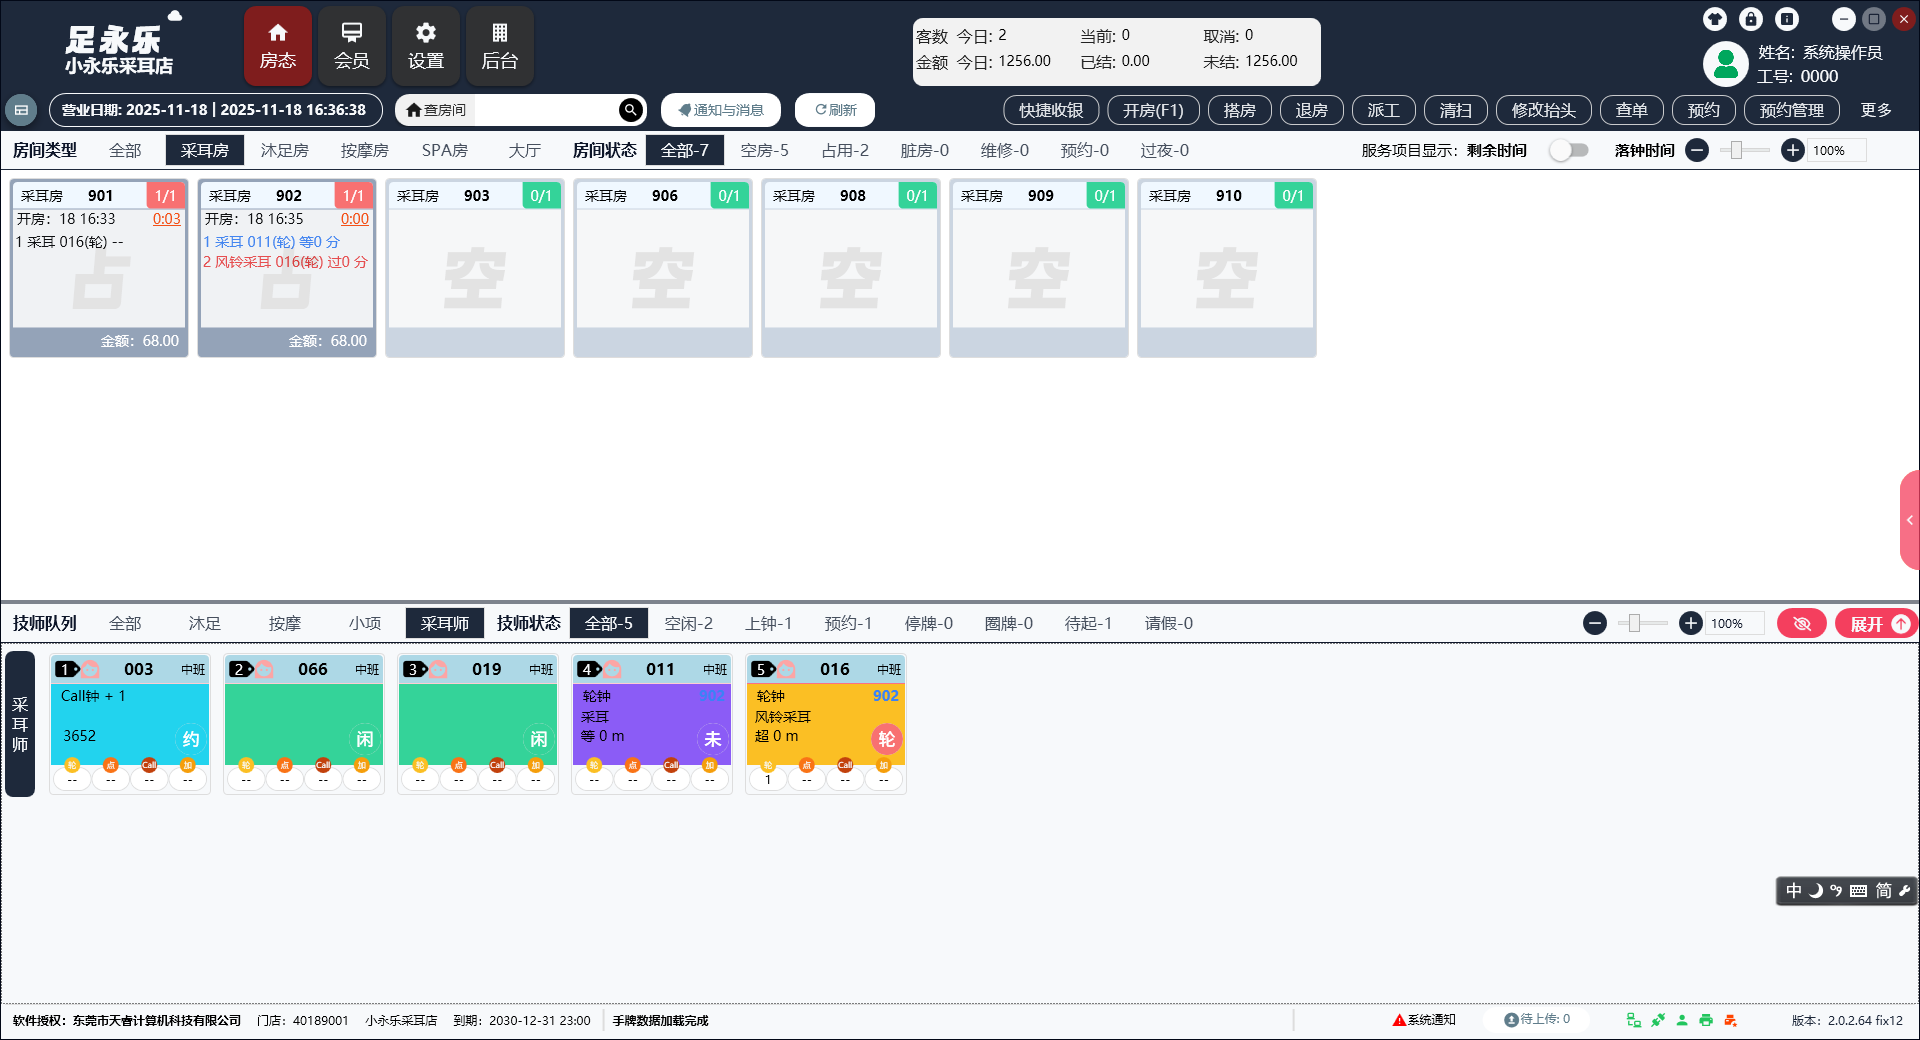Click the 快捷收银 button
This screenshot has height=1040, width=1920.
click(x=1051, y=110)
